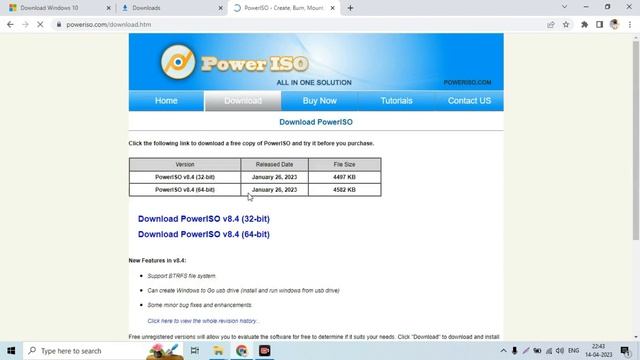The image size is (640, 360).
Task: Click the browser forward arrow
Action: 25,24
